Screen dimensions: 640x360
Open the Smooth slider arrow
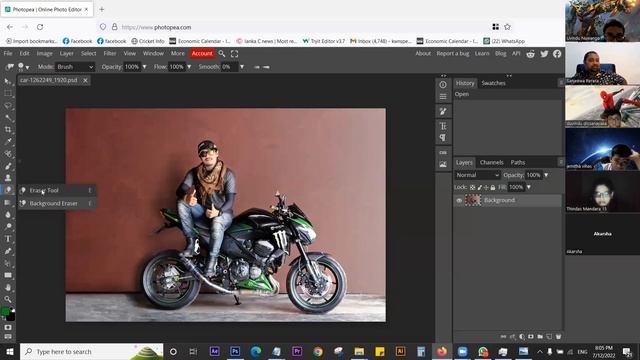pos(242,67)
